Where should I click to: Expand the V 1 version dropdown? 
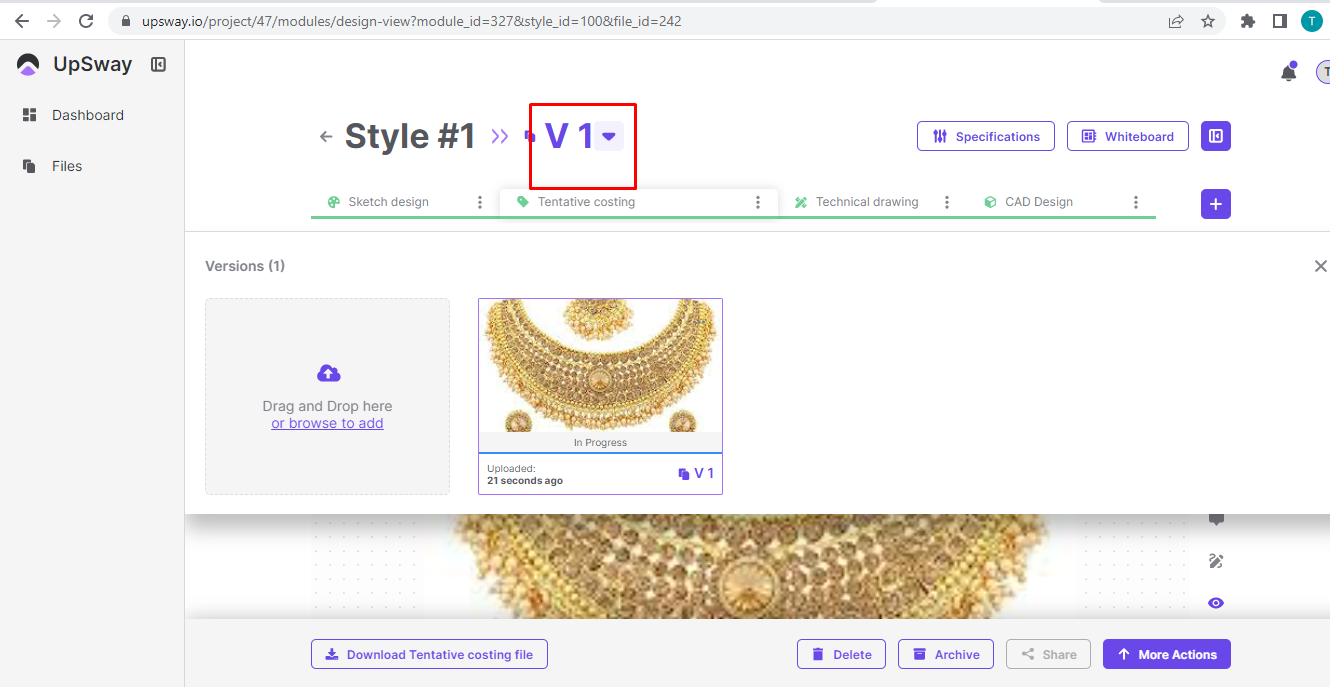608,137
